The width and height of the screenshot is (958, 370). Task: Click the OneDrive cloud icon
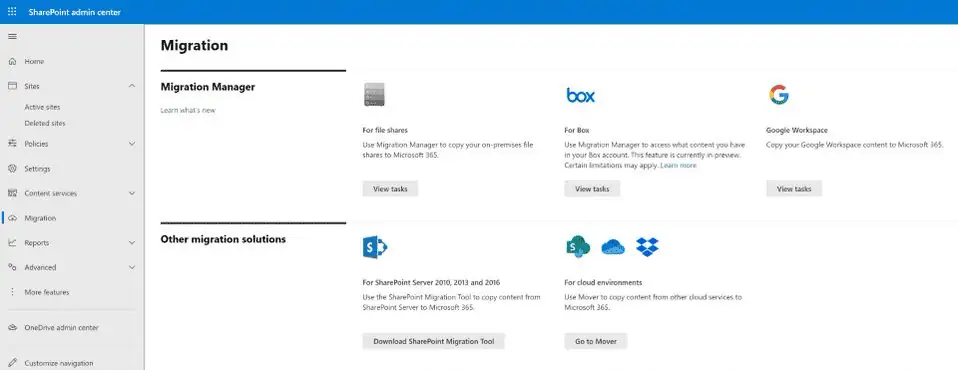click(613, 247)
